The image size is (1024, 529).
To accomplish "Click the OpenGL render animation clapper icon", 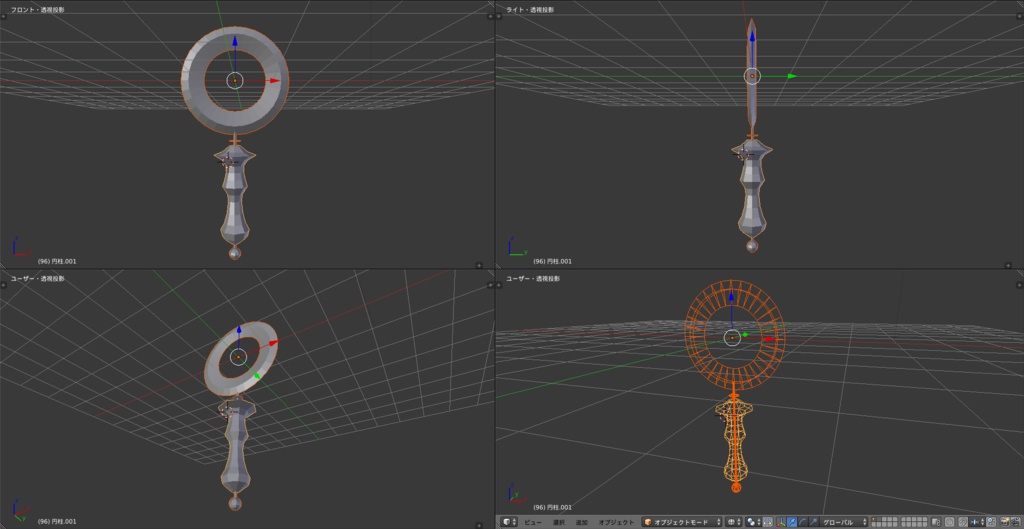I will coord(1016,522).
